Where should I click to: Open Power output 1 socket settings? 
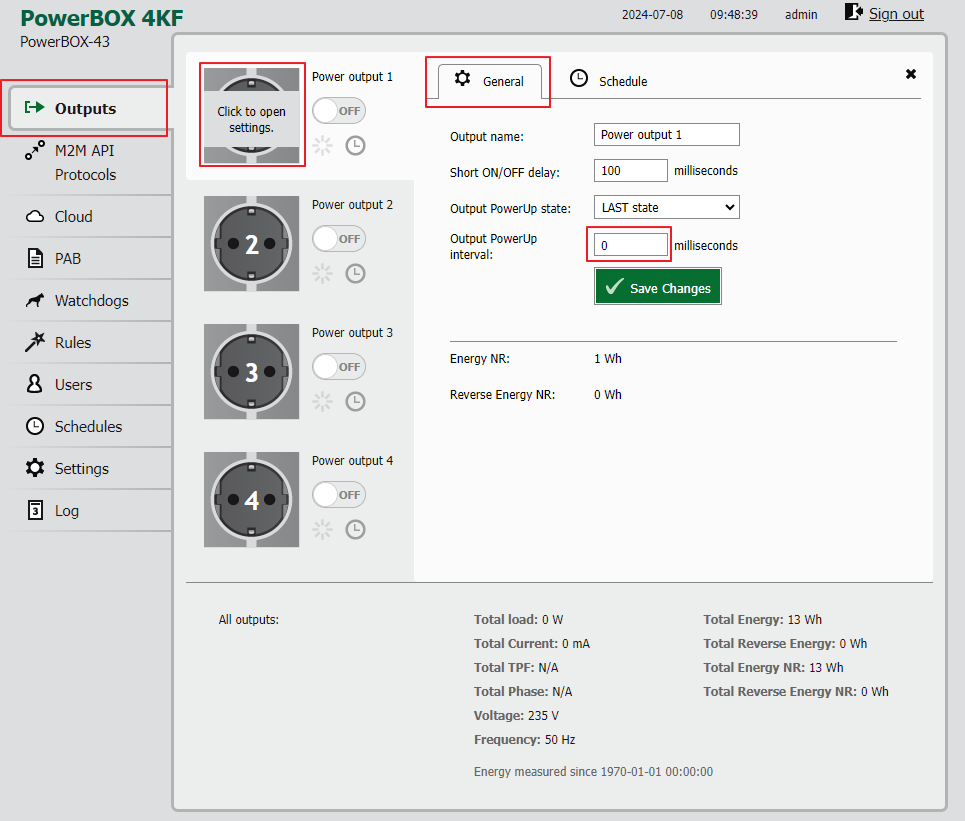tap(252, 116)
